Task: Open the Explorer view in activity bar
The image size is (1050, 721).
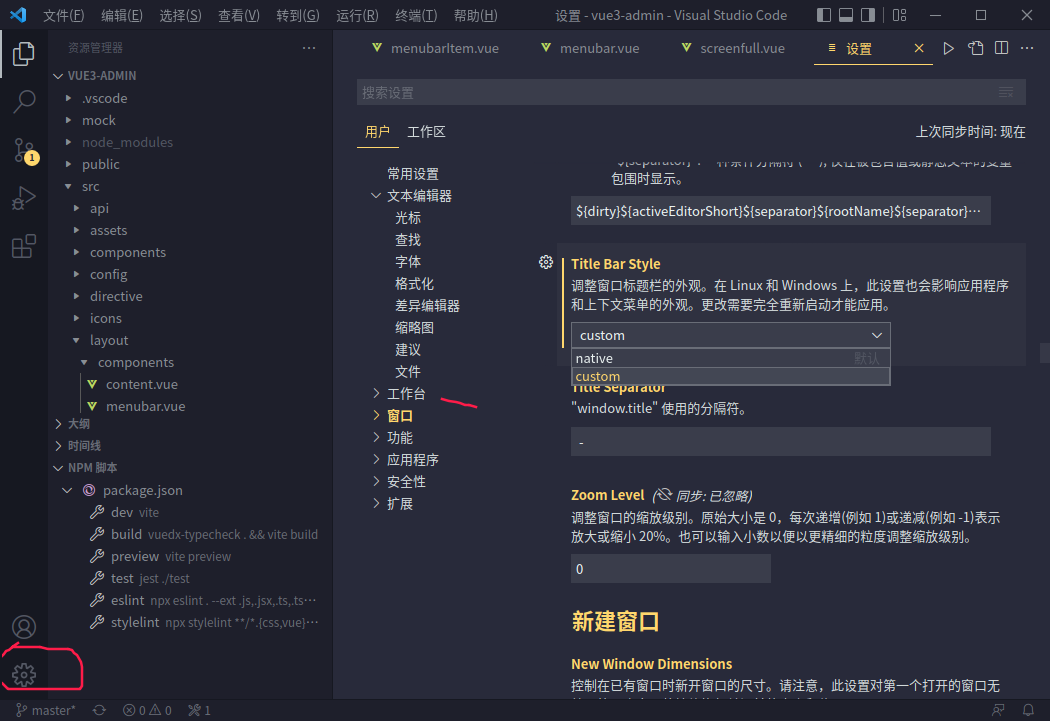Action: coord(23,54)
